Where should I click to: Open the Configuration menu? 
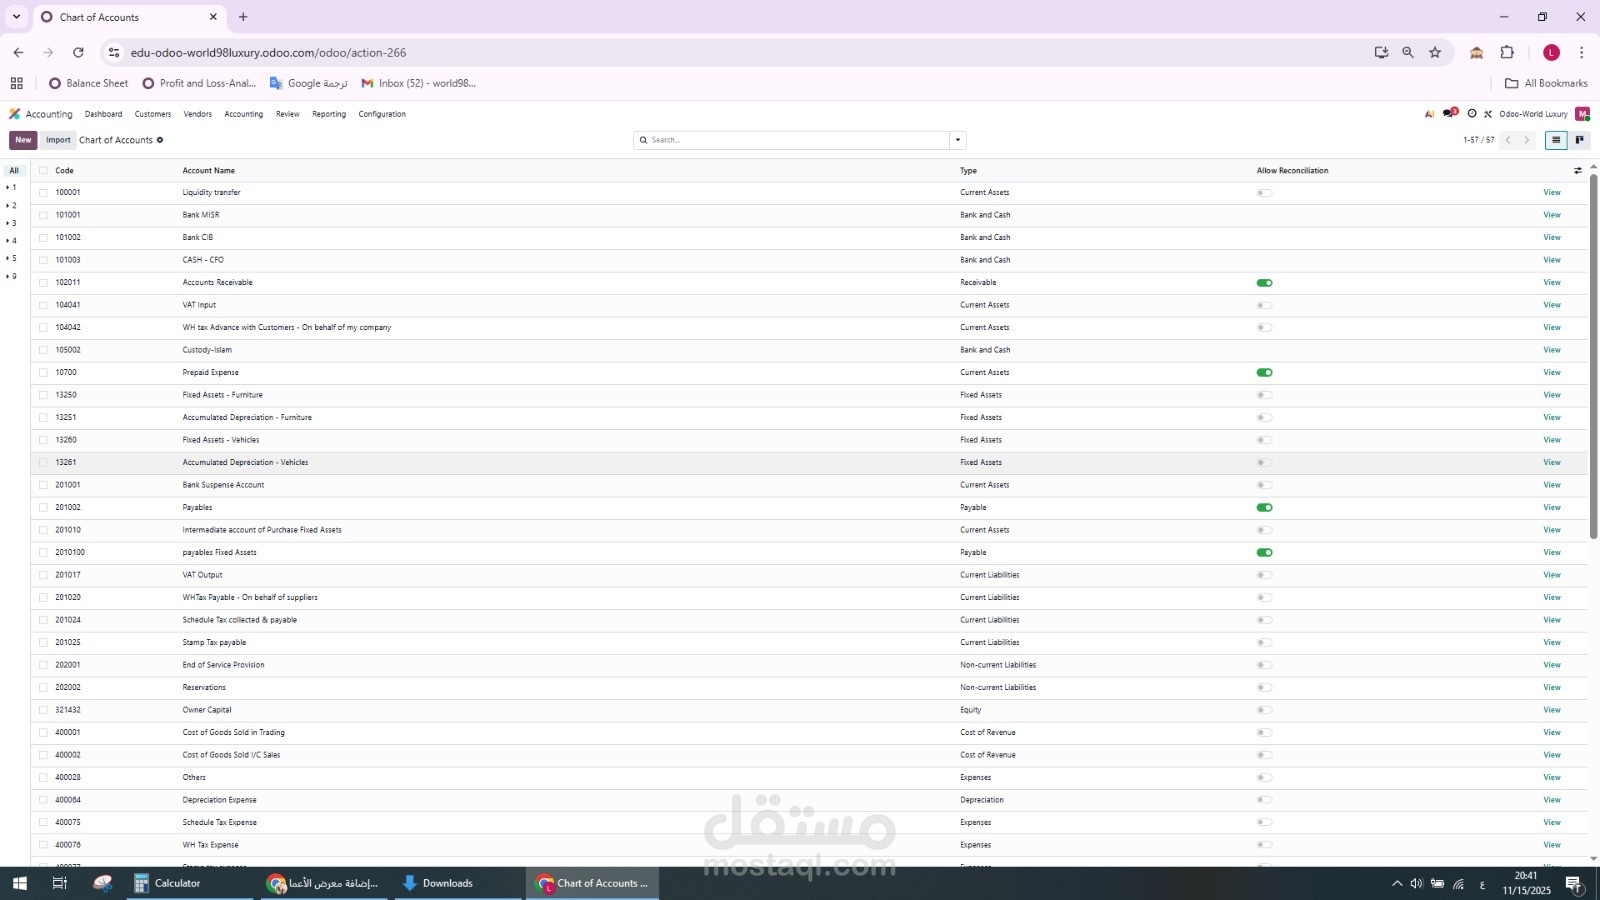382,114
